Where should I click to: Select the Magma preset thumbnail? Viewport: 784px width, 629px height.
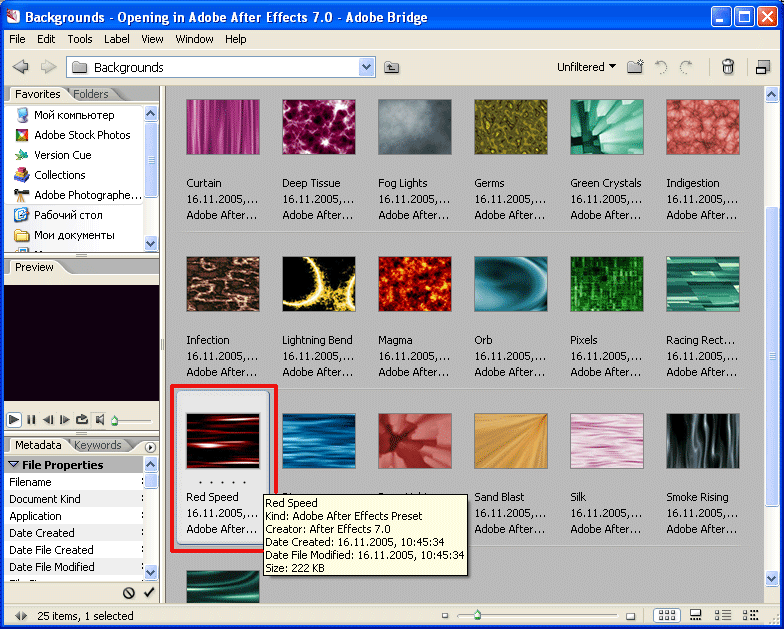(414, 285)
